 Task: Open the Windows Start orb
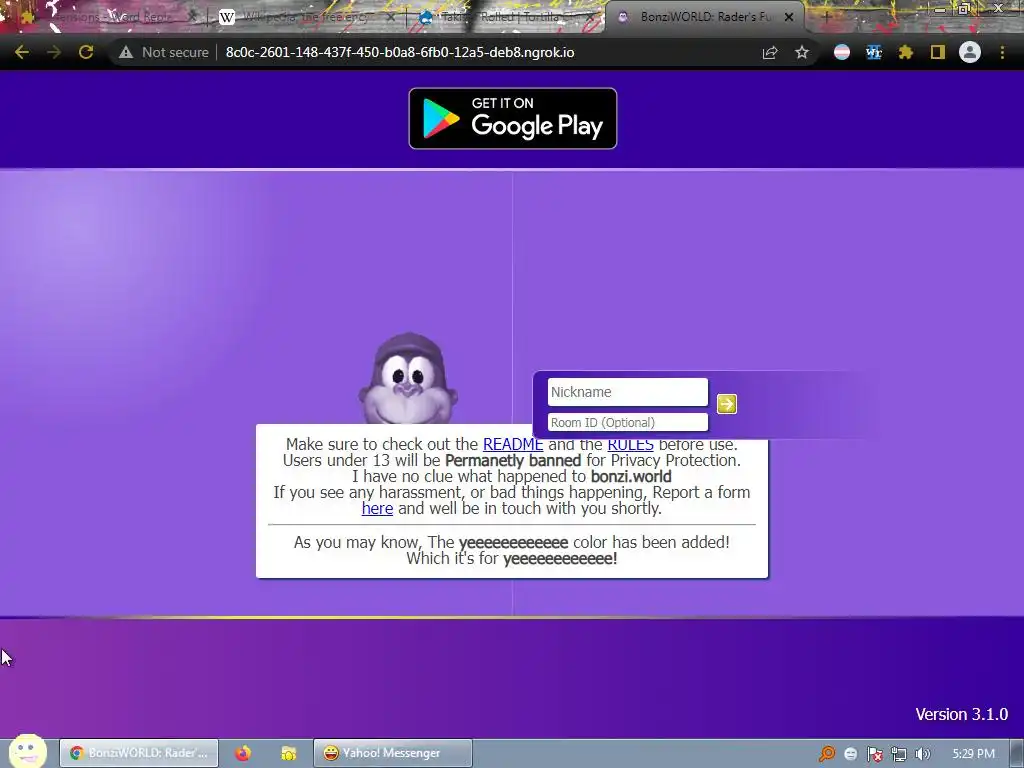click(27, 751)
